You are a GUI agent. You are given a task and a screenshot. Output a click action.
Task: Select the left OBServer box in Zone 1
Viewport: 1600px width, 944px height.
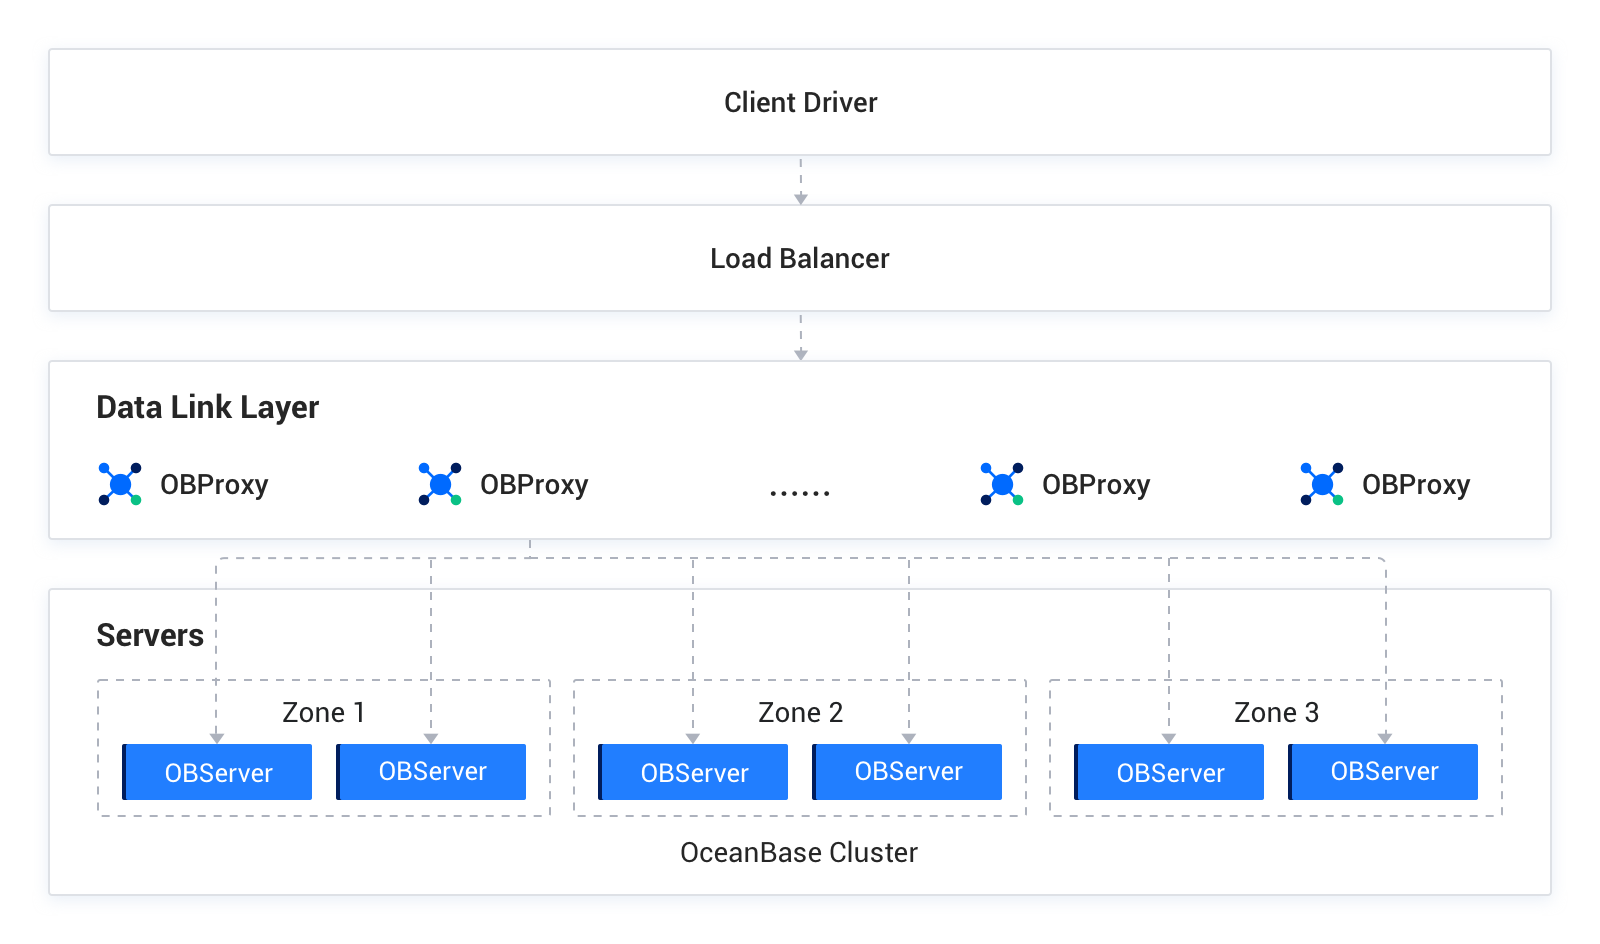218,772
